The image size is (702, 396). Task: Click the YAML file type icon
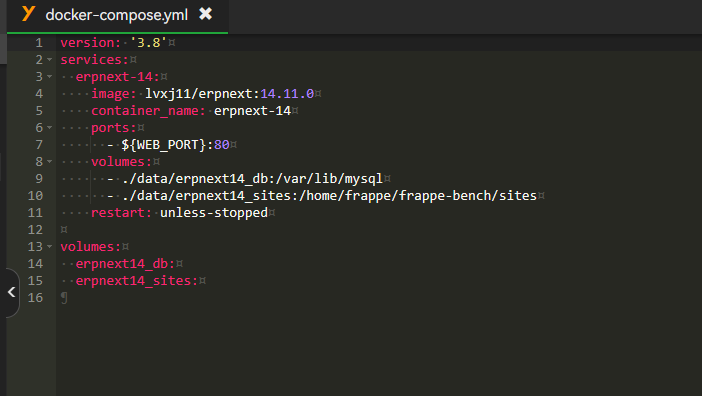(28, 13)
